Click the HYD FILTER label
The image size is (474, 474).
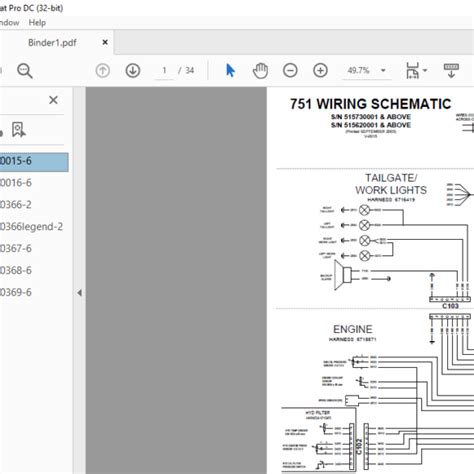pos(318,413)
